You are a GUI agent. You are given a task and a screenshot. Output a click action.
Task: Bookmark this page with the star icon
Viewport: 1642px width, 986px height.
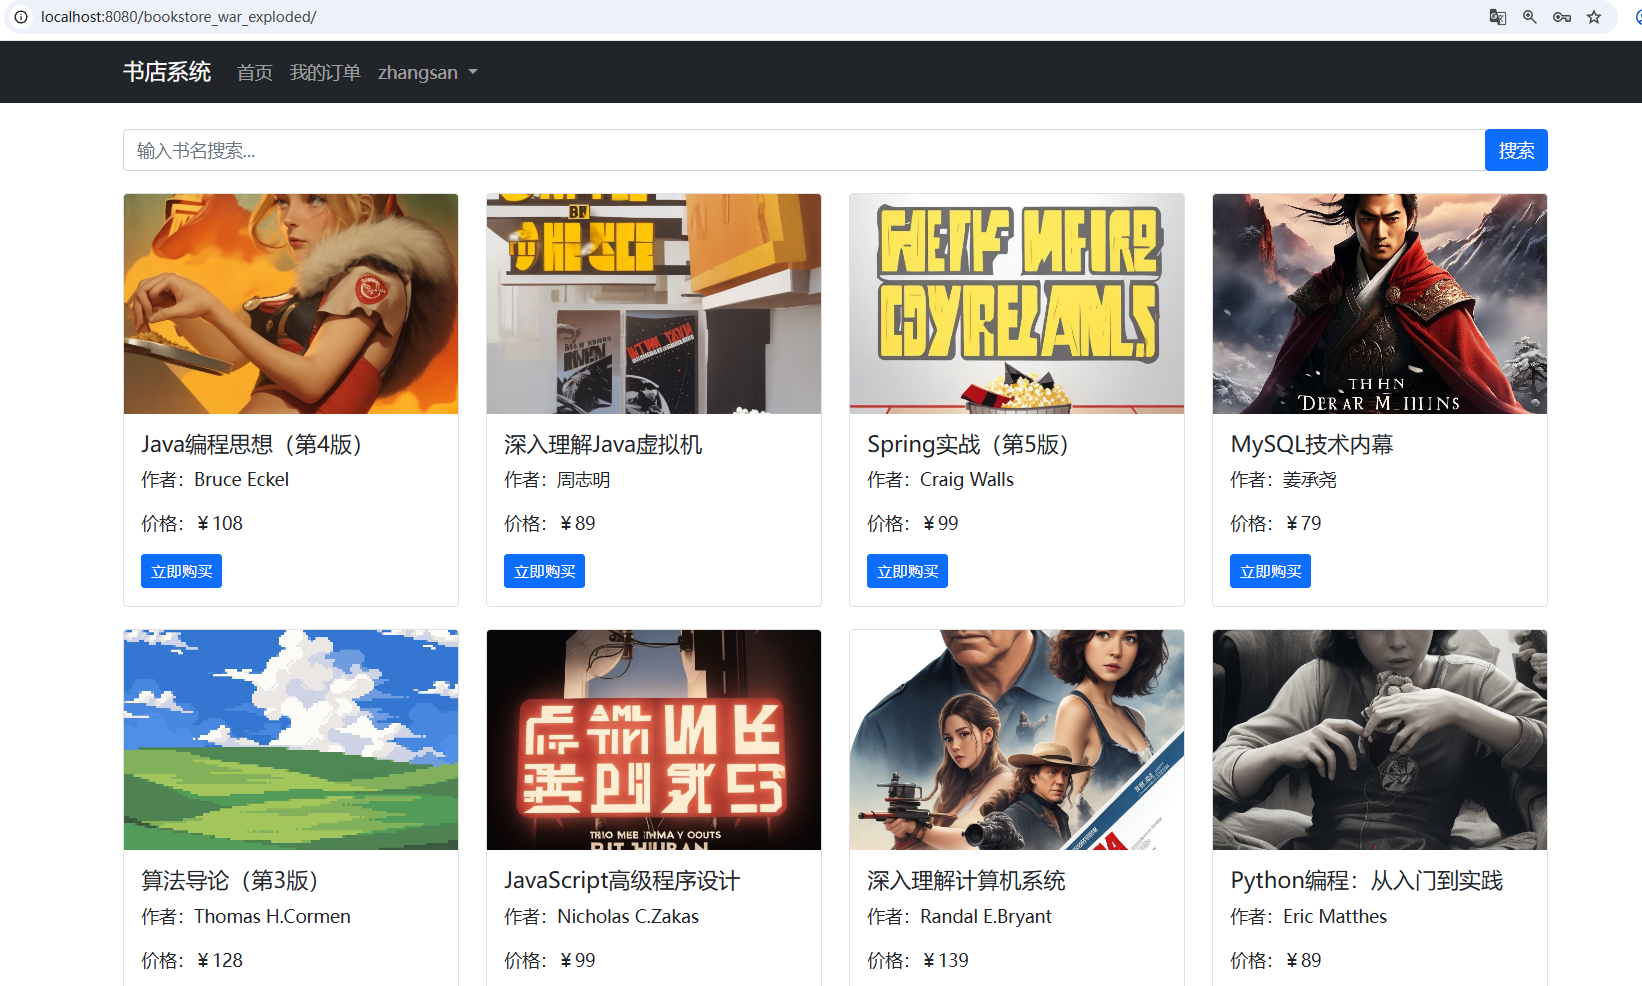(1594, 17)
